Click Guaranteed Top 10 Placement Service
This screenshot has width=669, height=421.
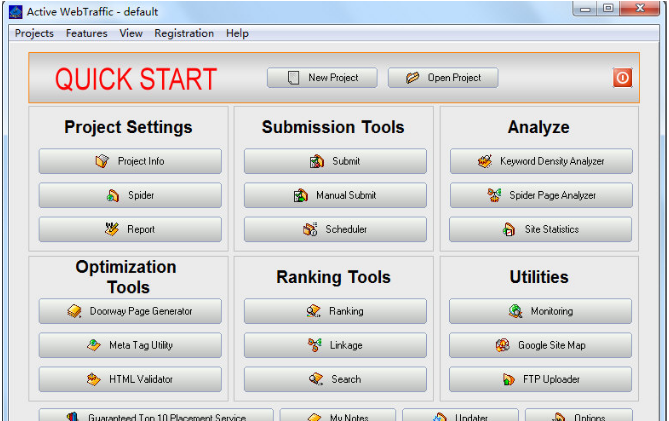pyautogui.click(x=156, y=415)
